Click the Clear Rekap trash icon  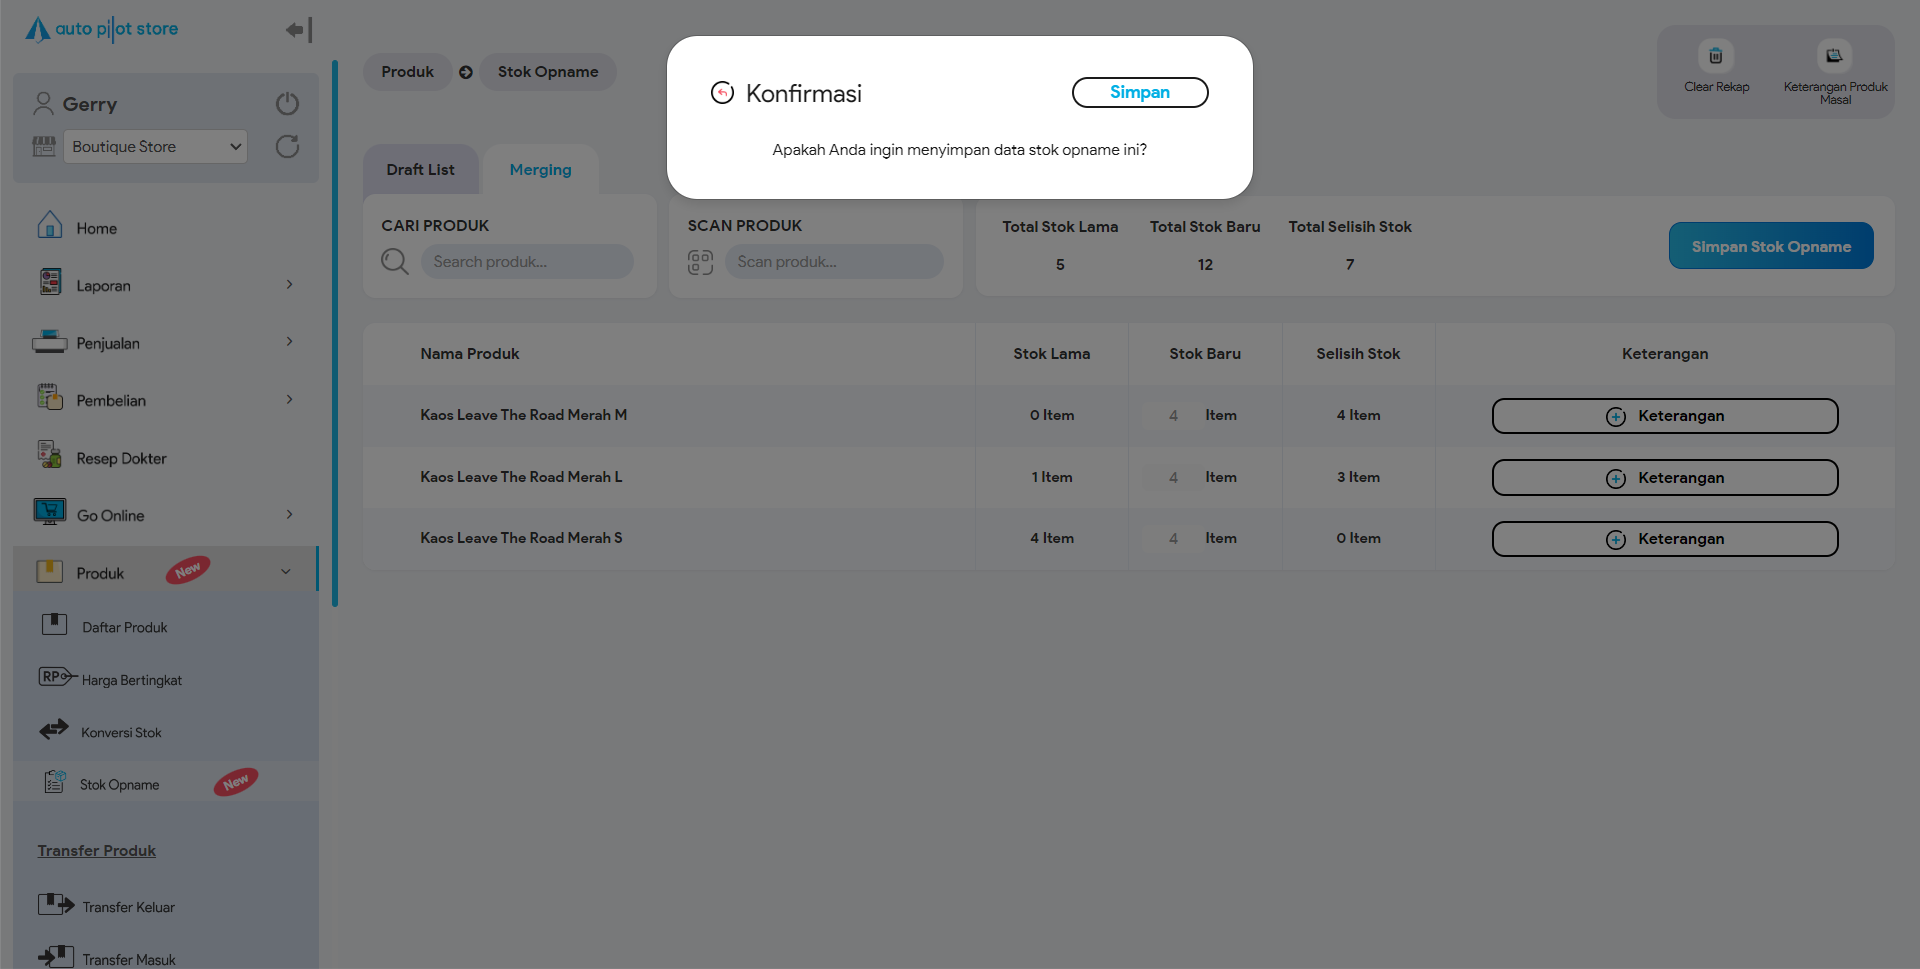pyautogui.click(x=1715, y=57)
